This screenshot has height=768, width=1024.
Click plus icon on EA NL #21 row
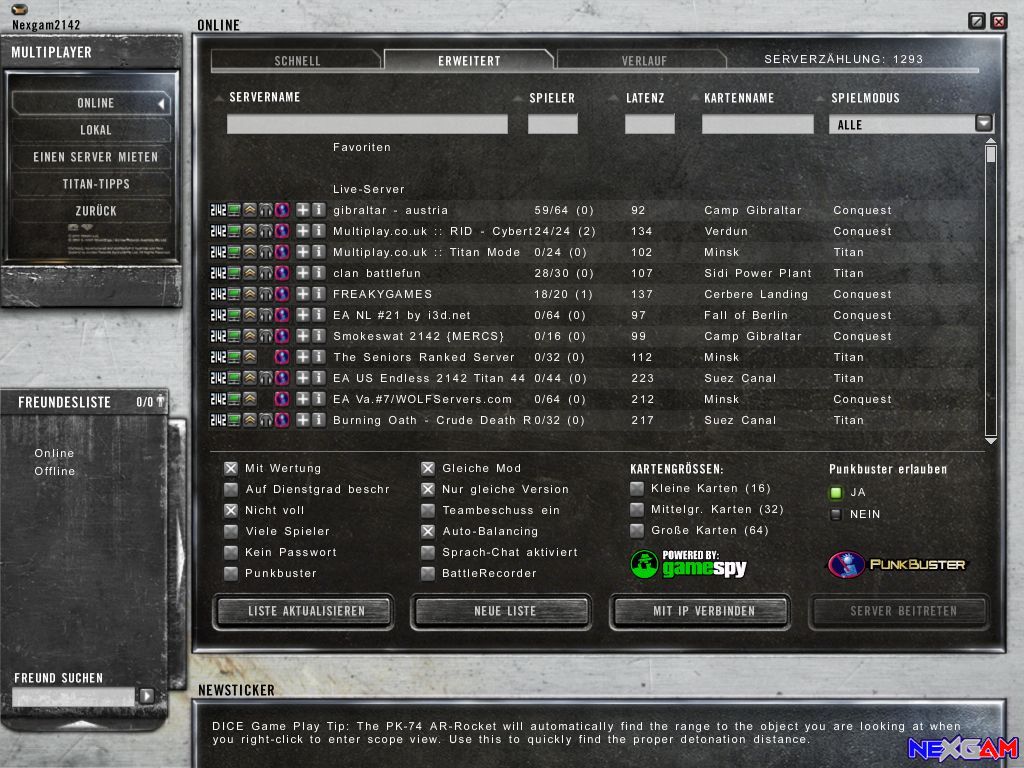point(303,315)
